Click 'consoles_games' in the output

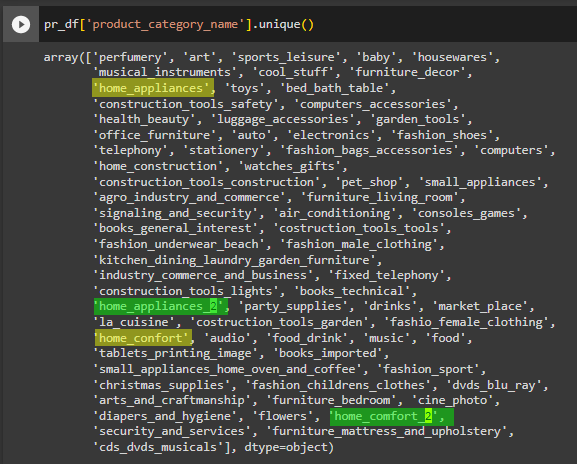point(466,213)
